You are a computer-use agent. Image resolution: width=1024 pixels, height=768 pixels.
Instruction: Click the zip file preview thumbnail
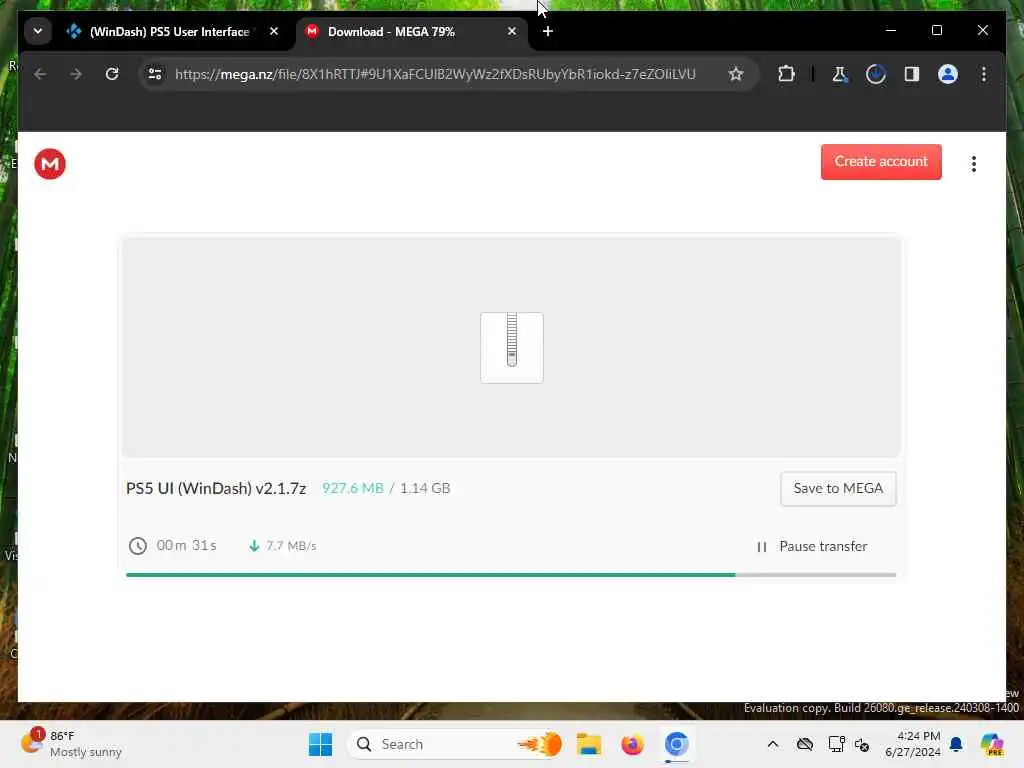click(511, 347)
